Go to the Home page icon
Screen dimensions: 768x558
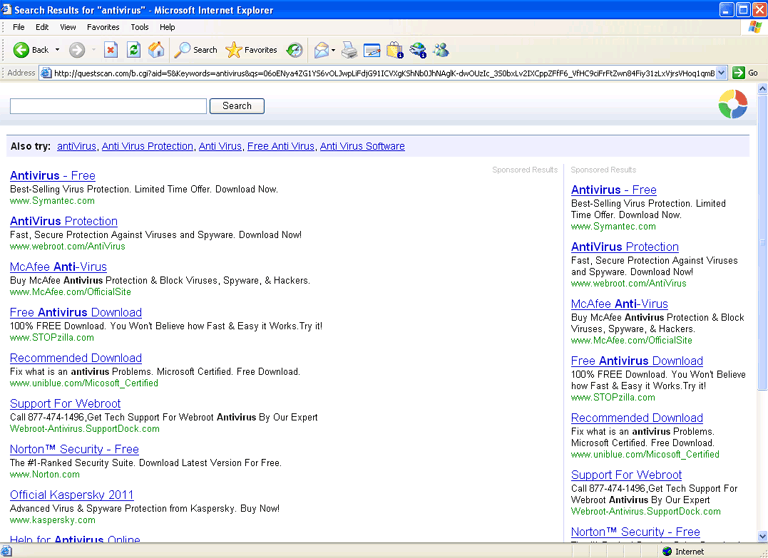(x=157, y=49)
